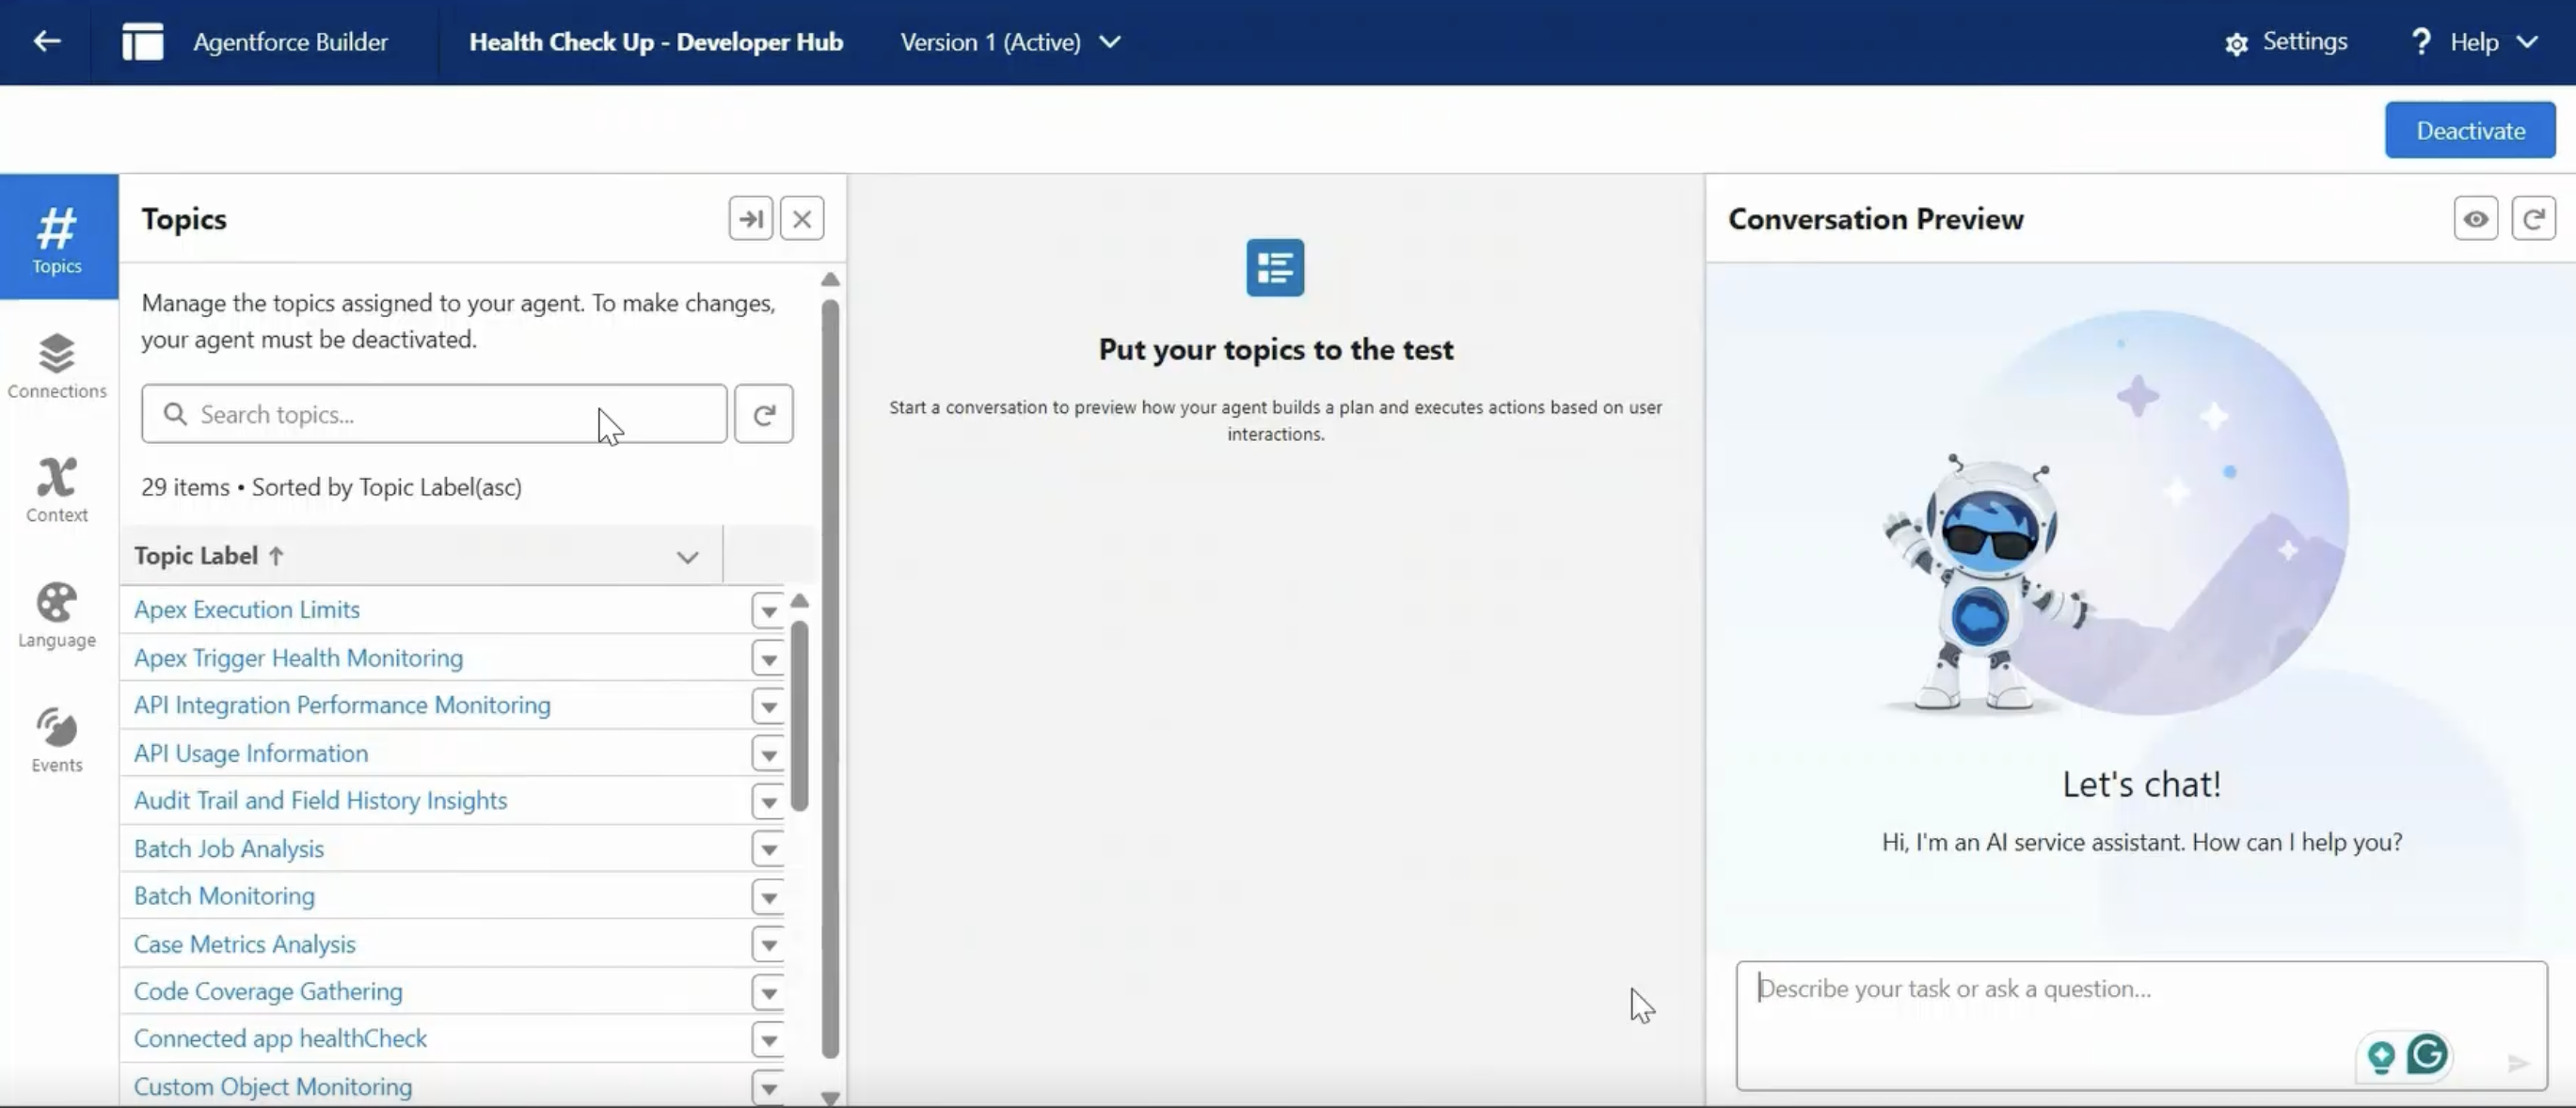The width and height of the screenshot is (2576, 1108).
Task: Toggle the preview eye icon
Action: pyautogui.click(x=2475, y=219)
